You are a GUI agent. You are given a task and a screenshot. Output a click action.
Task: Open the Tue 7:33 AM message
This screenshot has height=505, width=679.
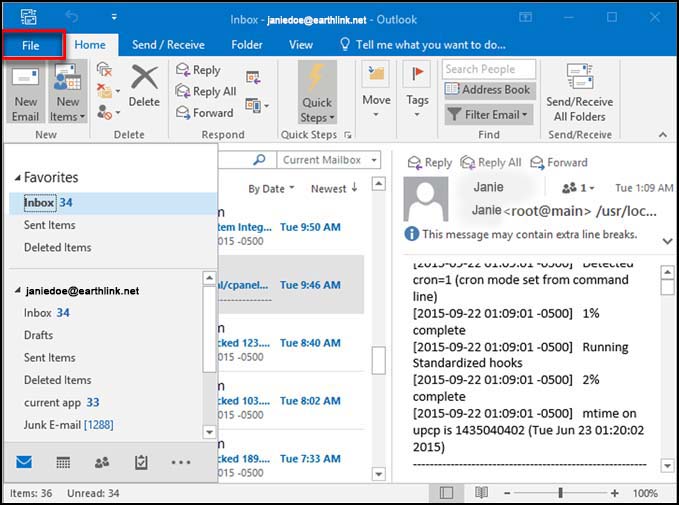pyautogui.click(x=291, y=459)
